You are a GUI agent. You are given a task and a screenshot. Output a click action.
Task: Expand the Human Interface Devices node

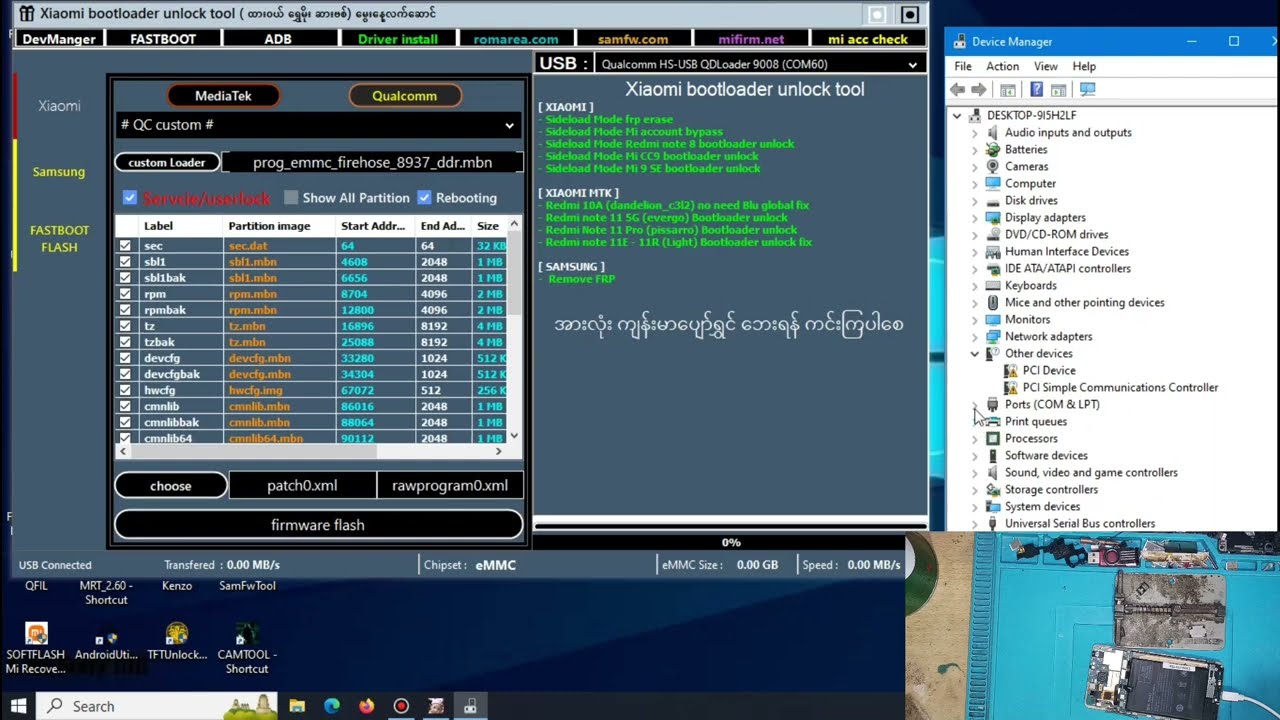[x=975, y=251]
